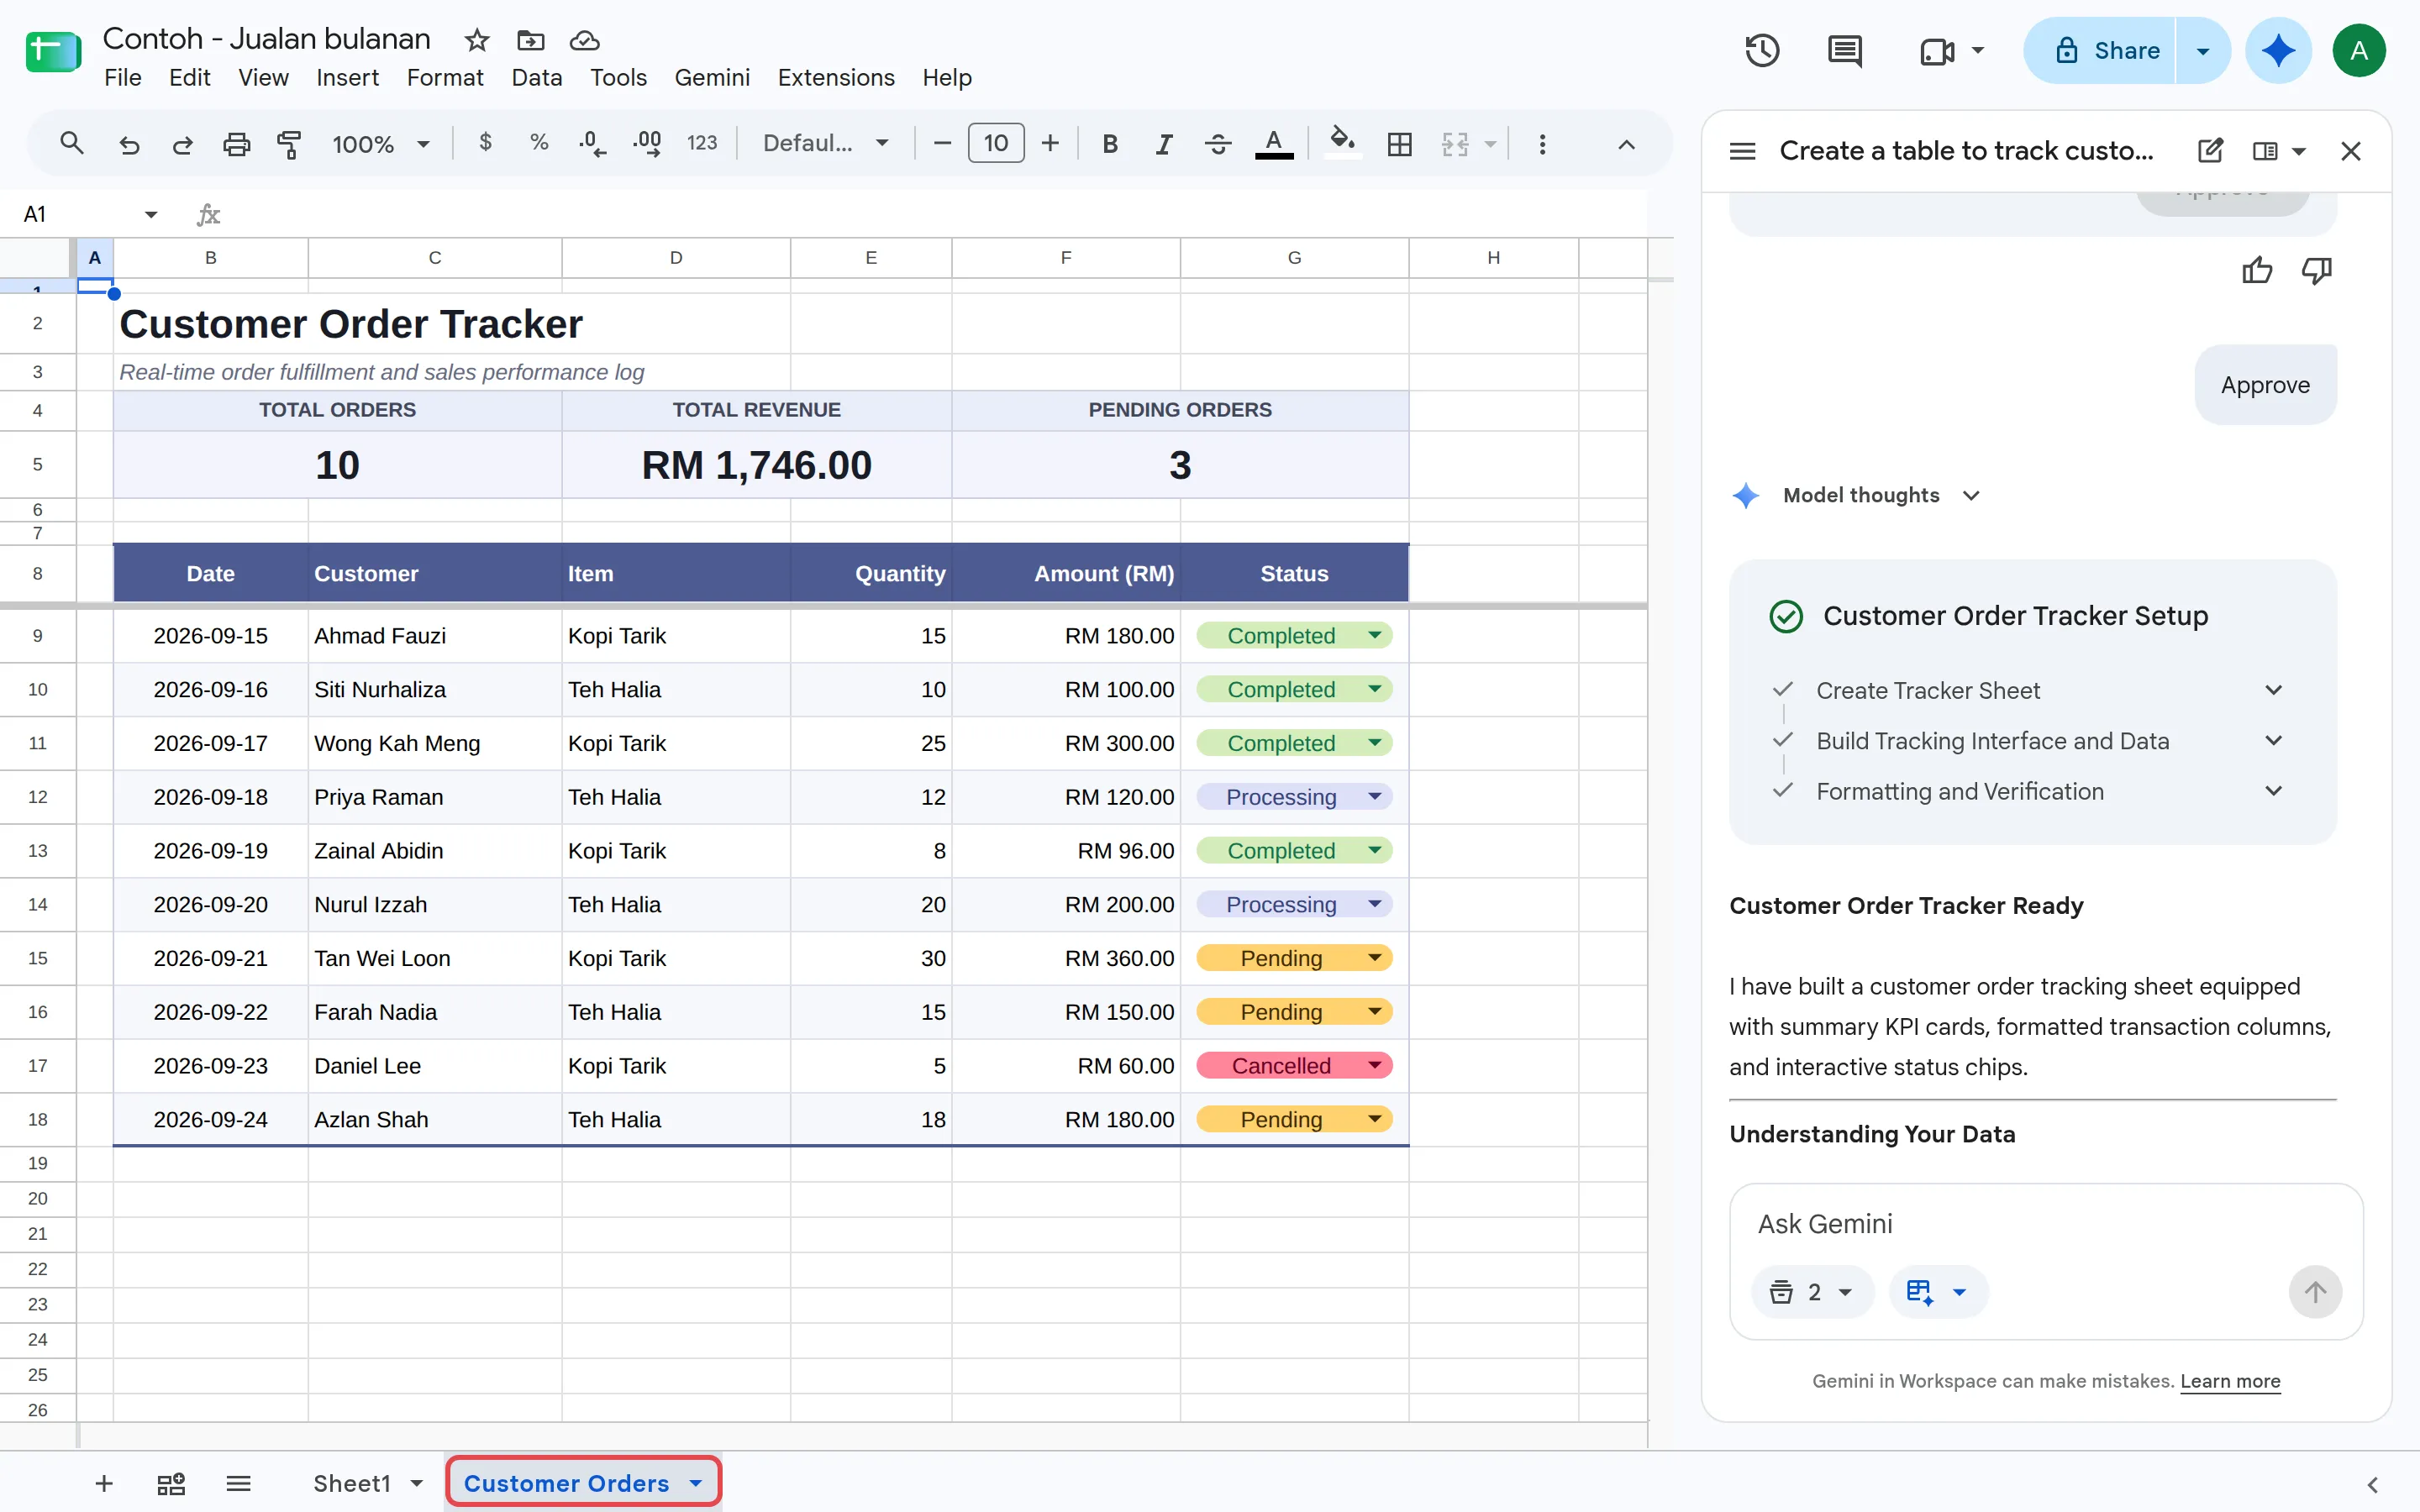Click the Google account avatar A
The image size is (2420, 1512).
point(2358,50)
